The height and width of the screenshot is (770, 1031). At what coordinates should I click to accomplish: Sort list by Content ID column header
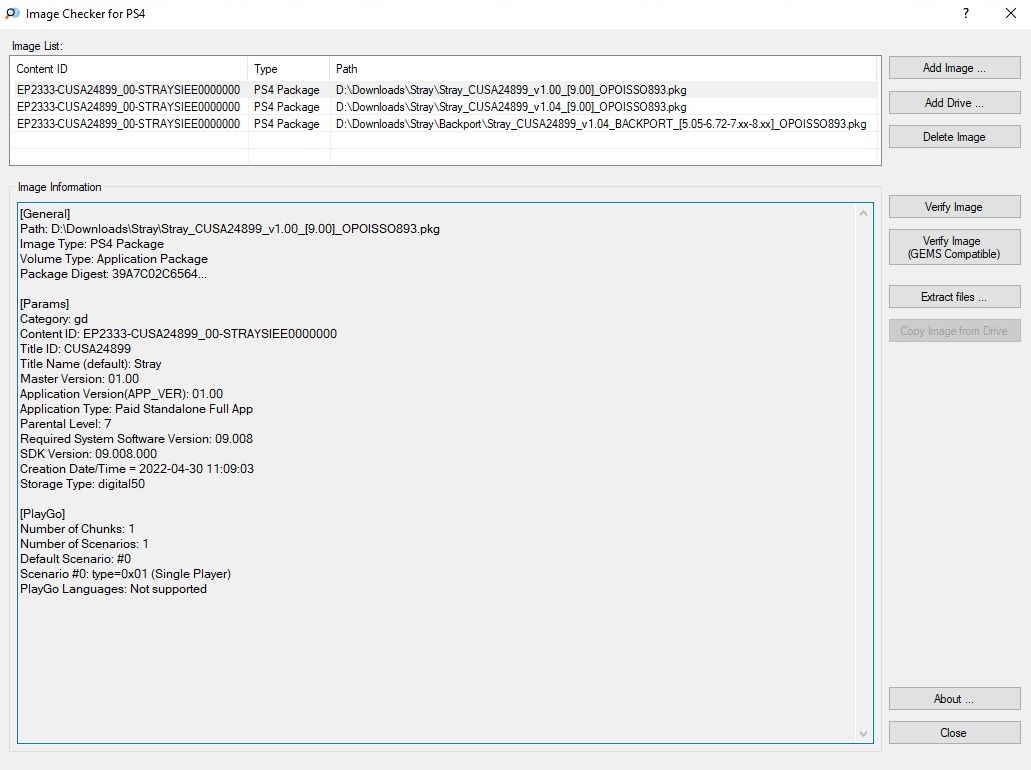tap(129, 68)
